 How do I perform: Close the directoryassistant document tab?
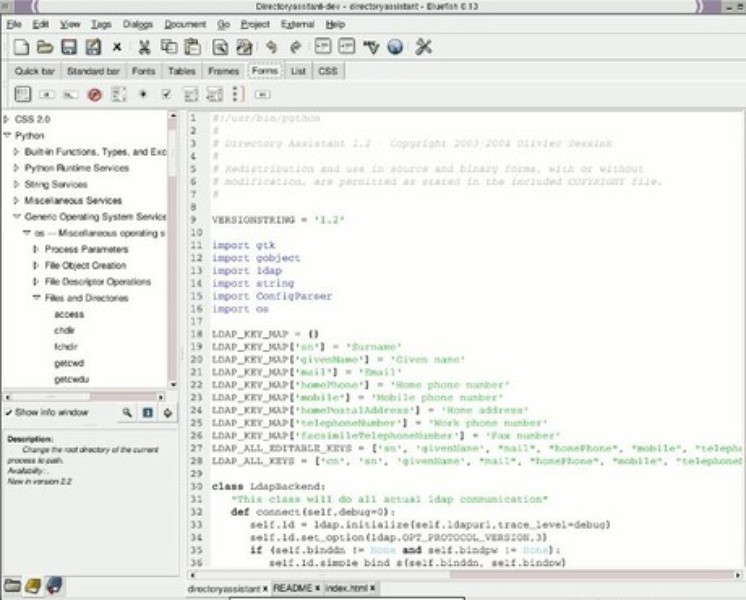coord(265,589)
